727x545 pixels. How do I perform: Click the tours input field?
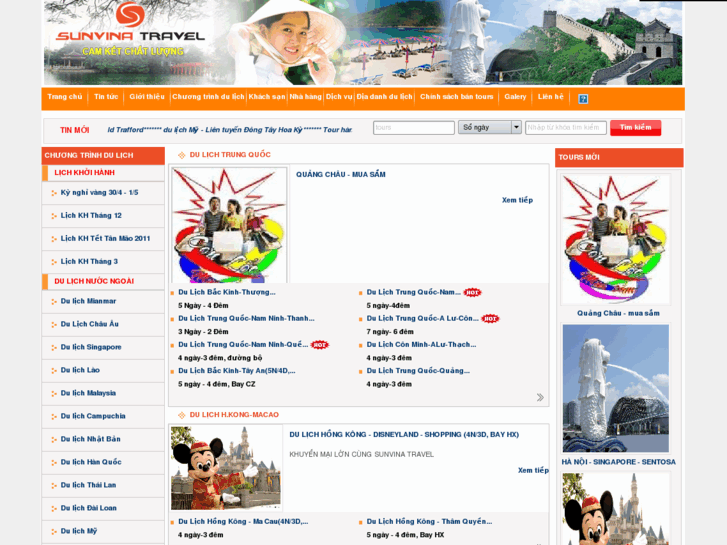point(414,128)
